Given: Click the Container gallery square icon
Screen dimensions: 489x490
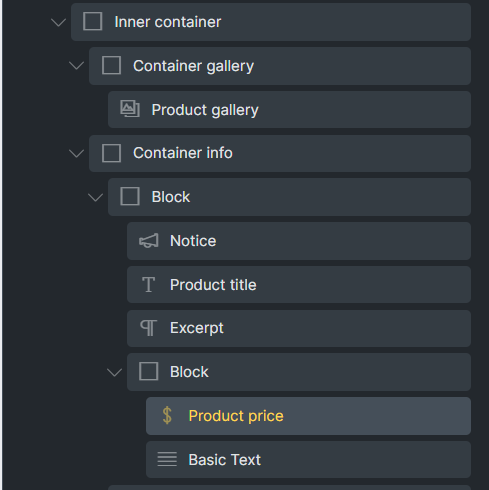Looking at the screenshot, I should (111, 65).
